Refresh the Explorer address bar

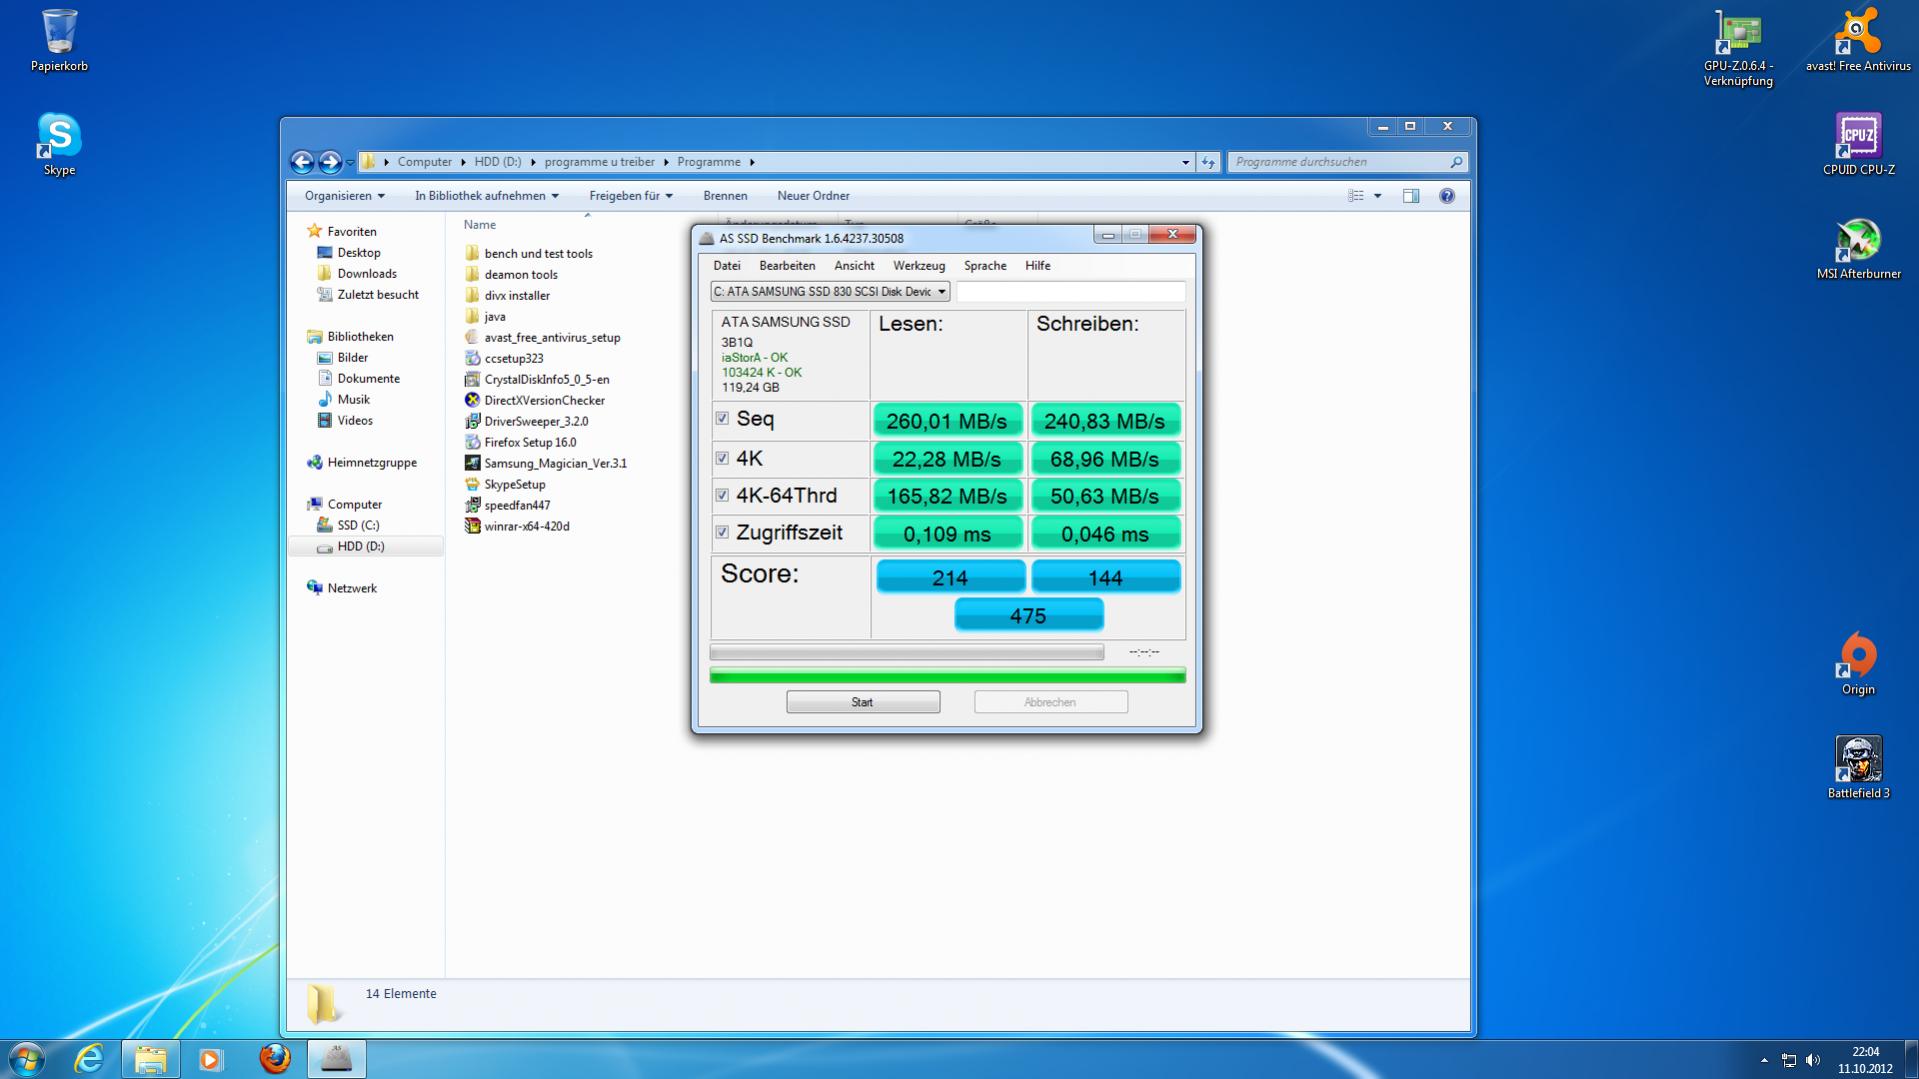click(x=1208, y=162)
